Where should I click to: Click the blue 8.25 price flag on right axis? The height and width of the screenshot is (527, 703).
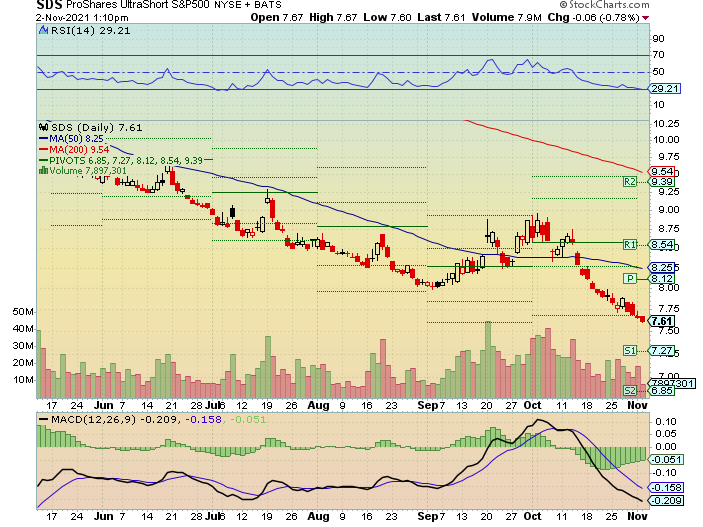point(662,267)
